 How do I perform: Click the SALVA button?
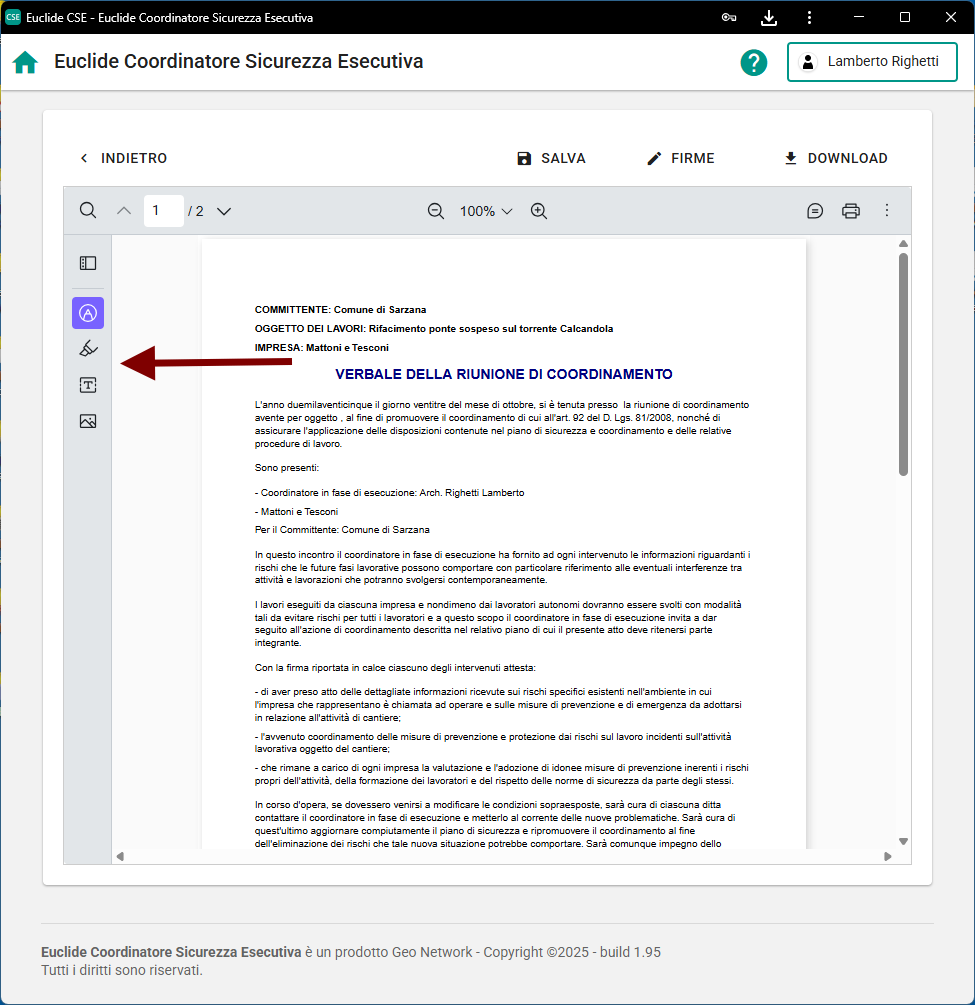[551, 158]
